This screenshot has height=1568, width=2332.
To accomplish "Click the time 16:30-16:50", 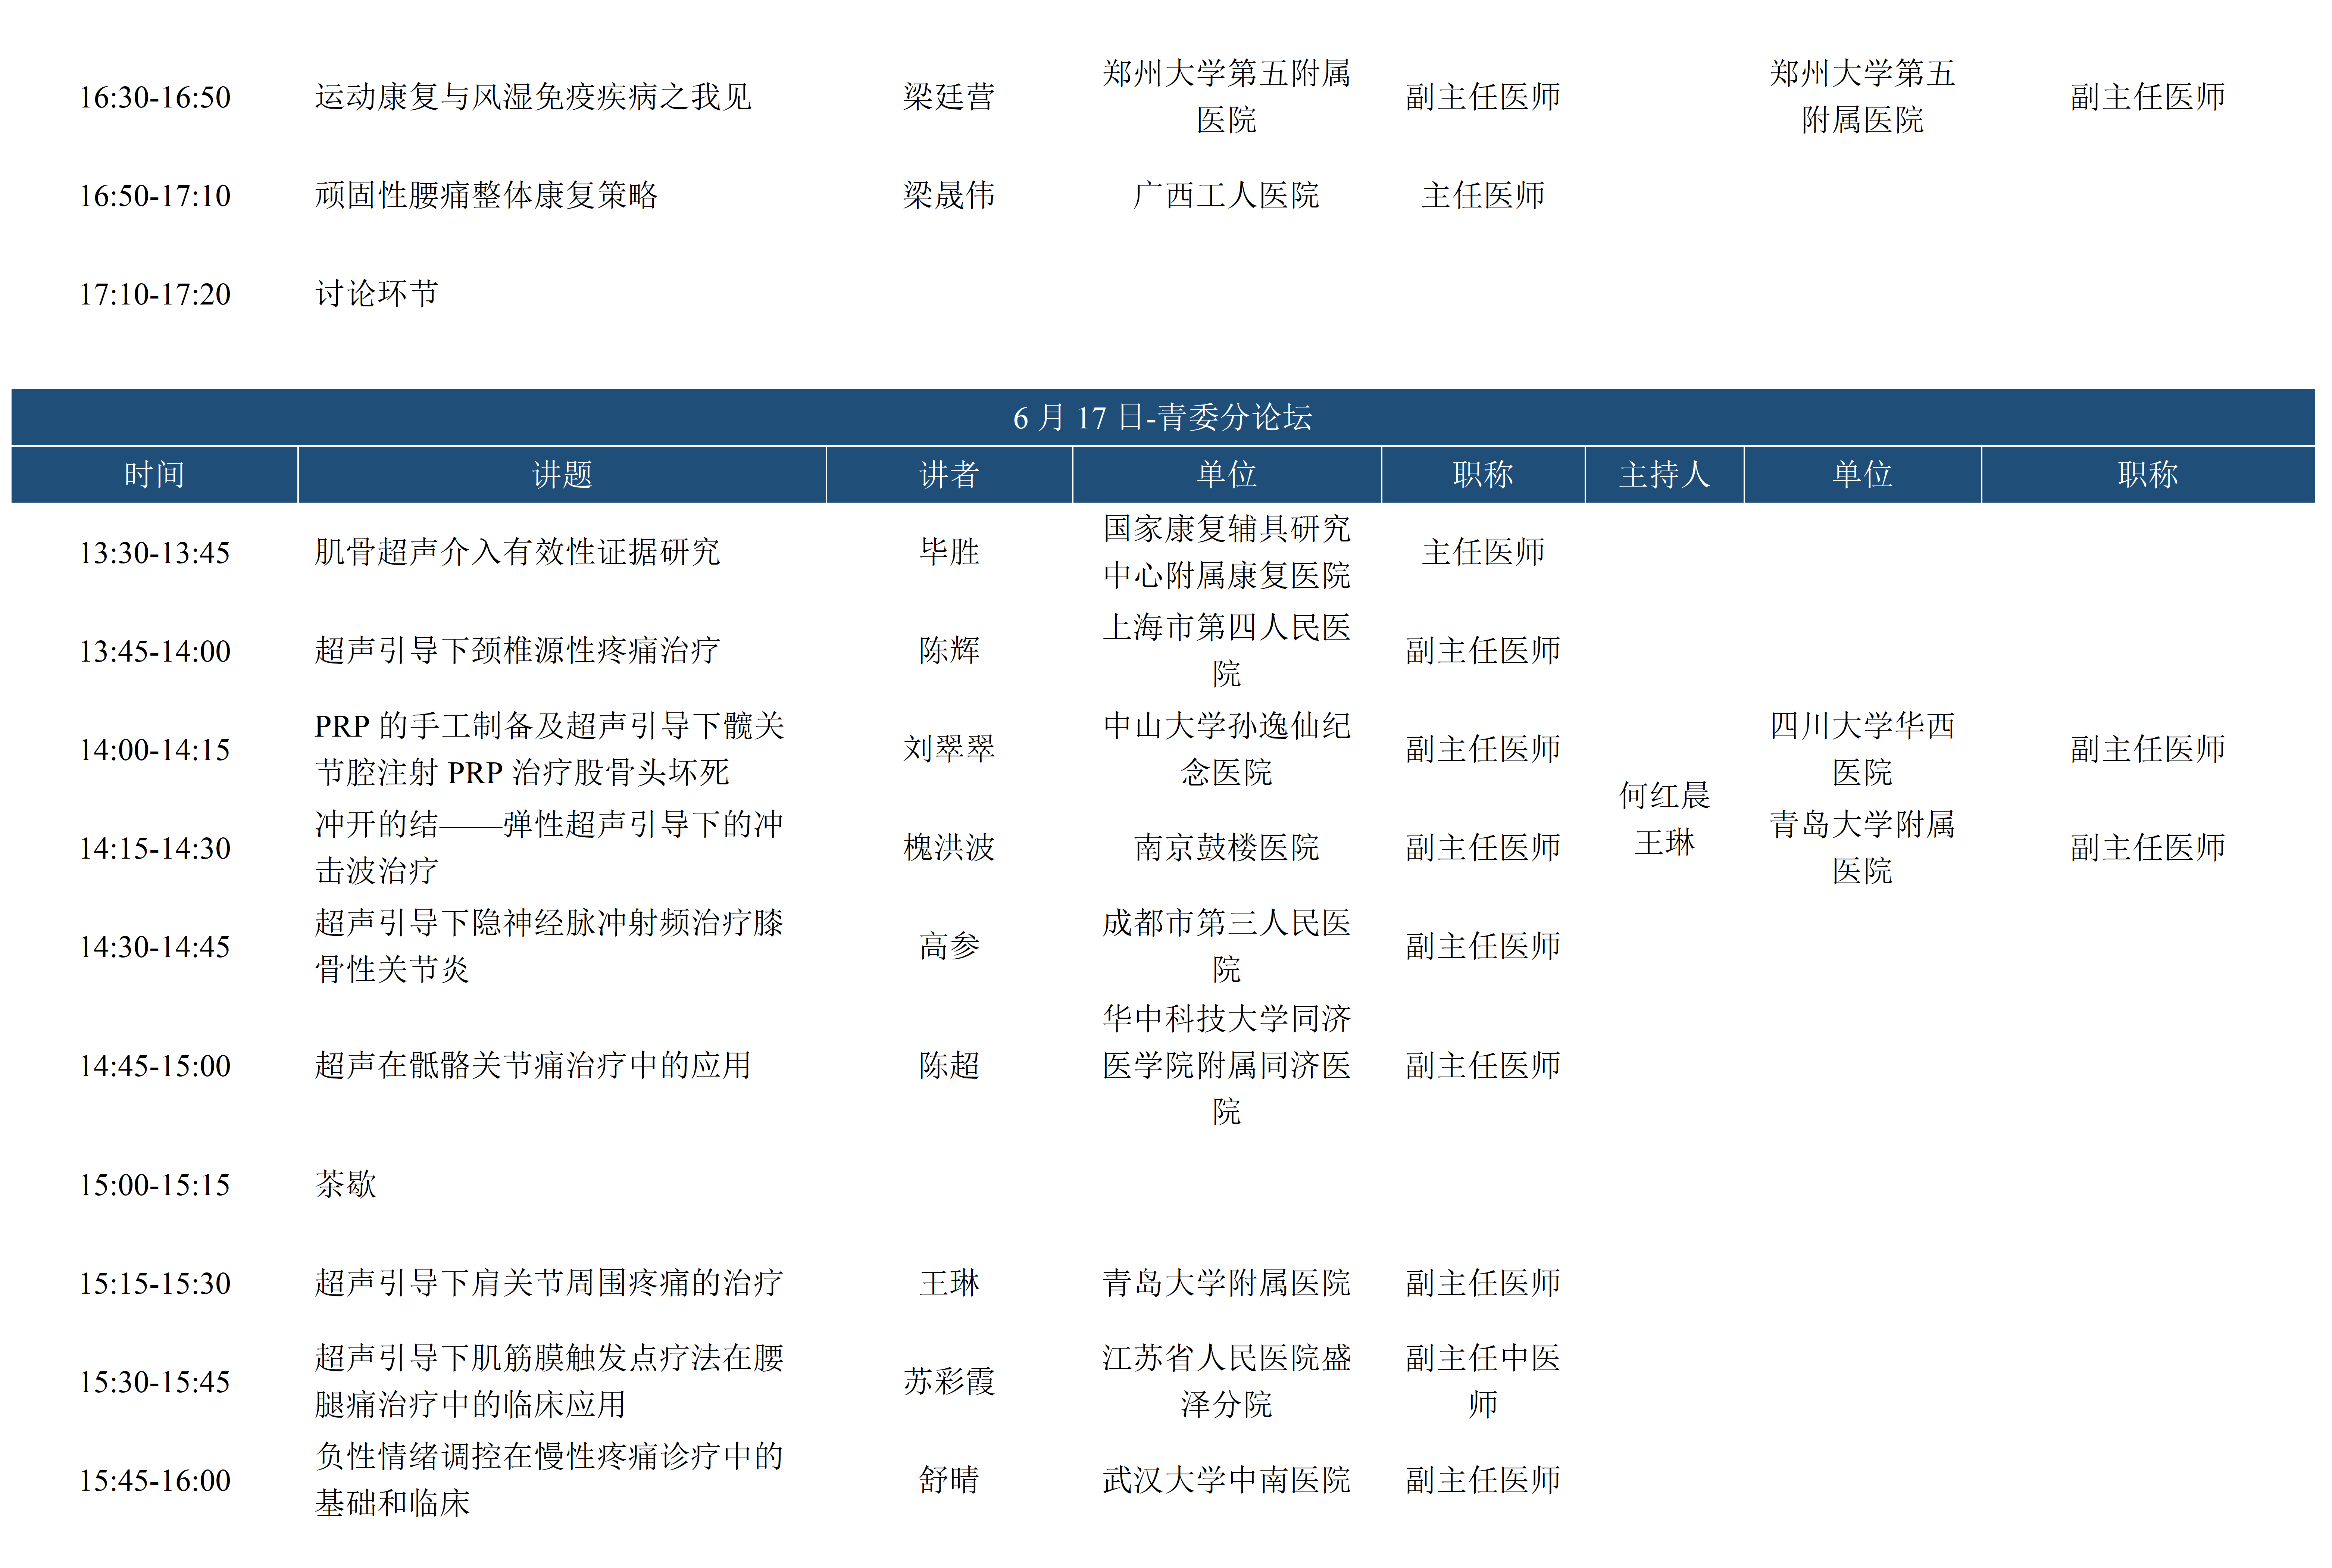I will point(155,97).
